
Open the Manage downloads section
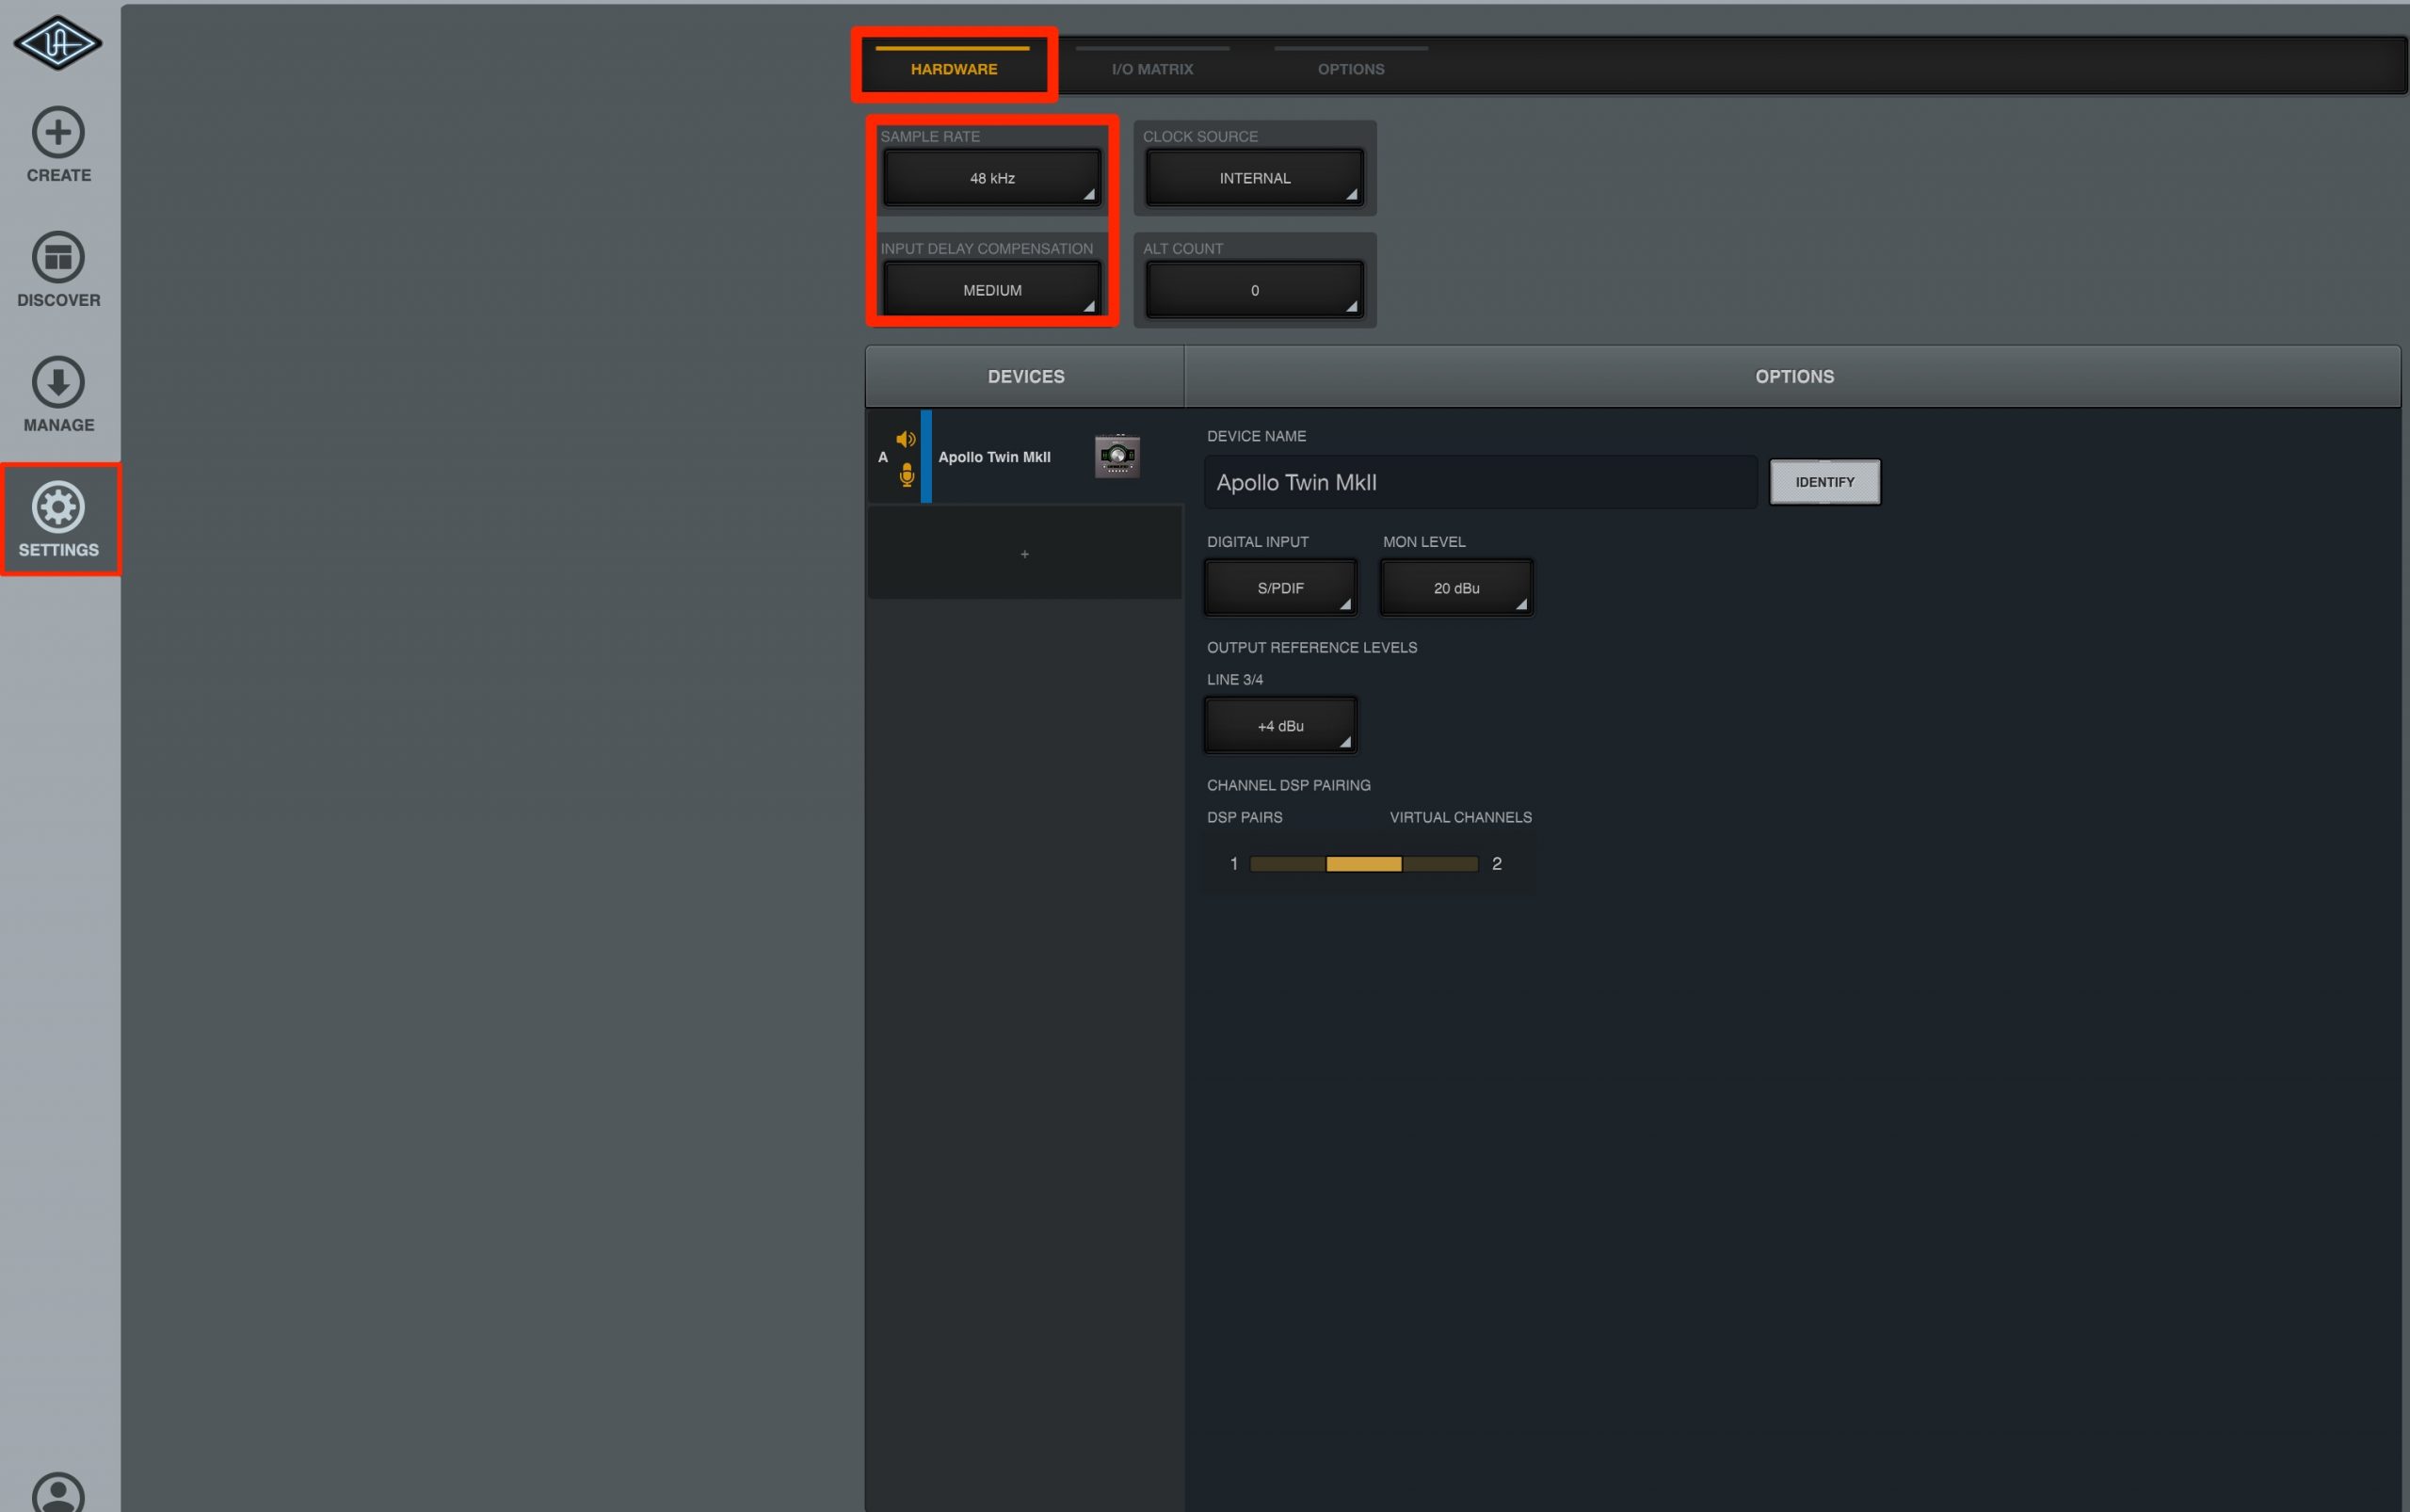[x=58, y=395]
